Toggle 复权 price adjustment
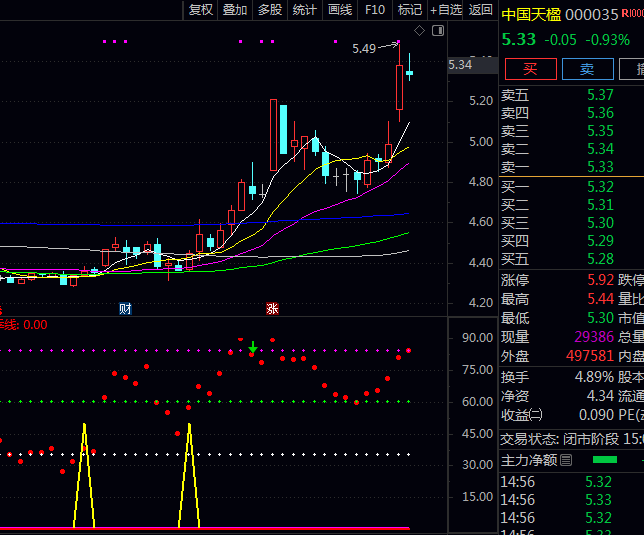644x535 pixels. [x=201, y=10]
